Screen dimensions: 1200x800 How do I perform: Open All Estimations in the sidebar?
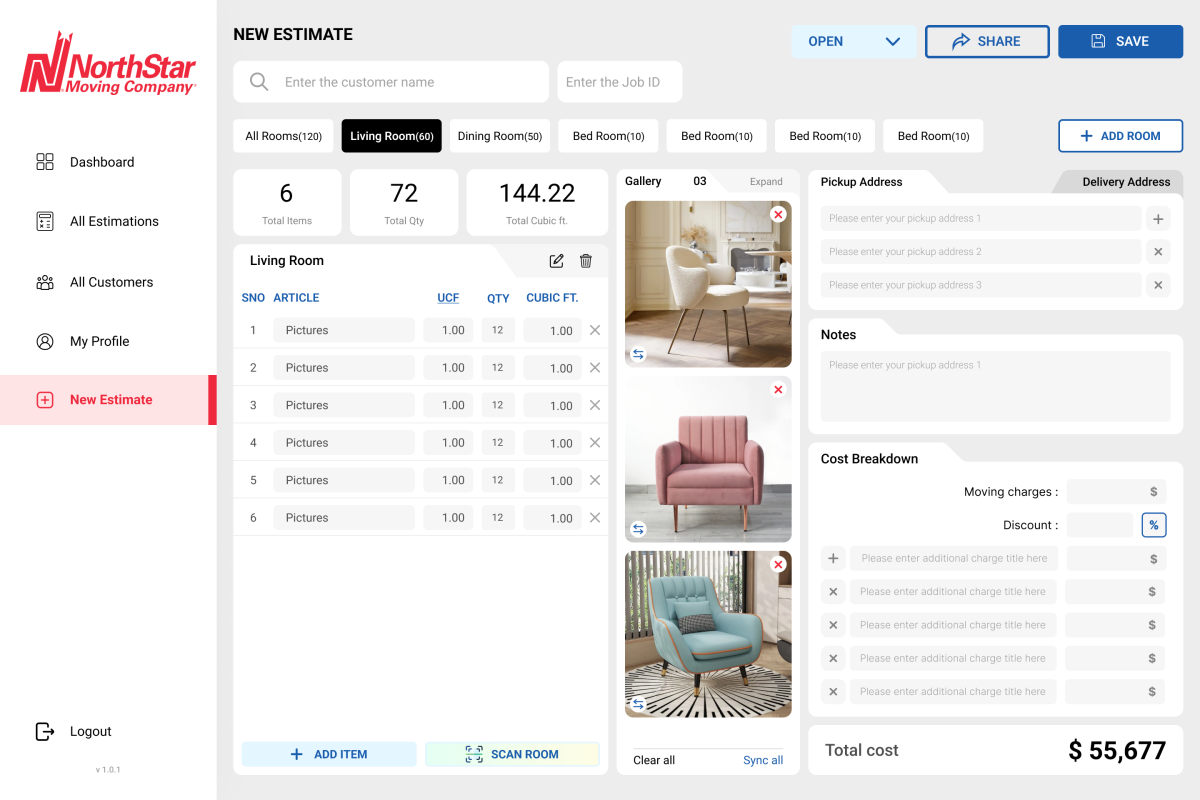[x=114, y=221]
